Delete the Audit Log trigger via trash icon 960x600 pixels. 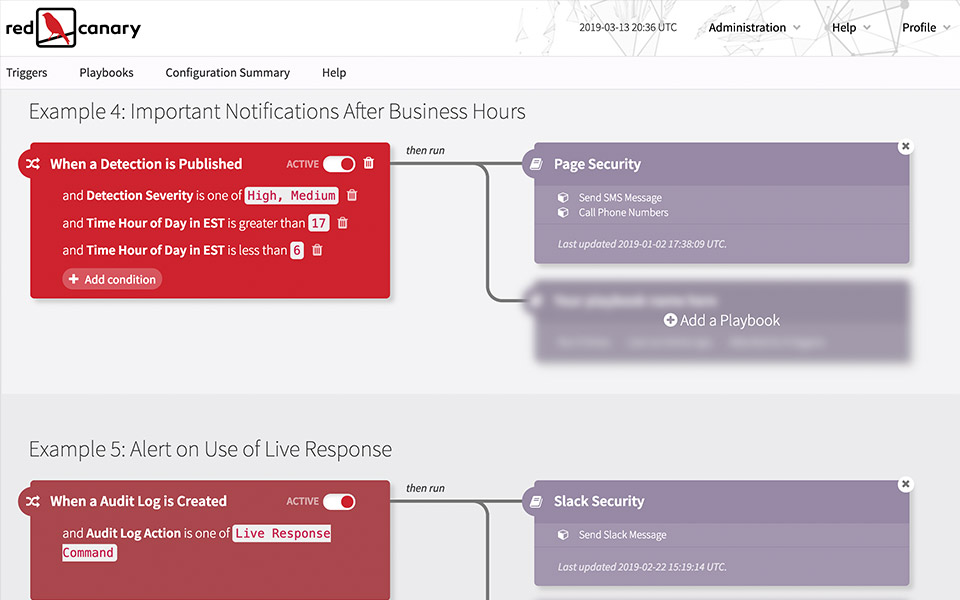[369, 501]
